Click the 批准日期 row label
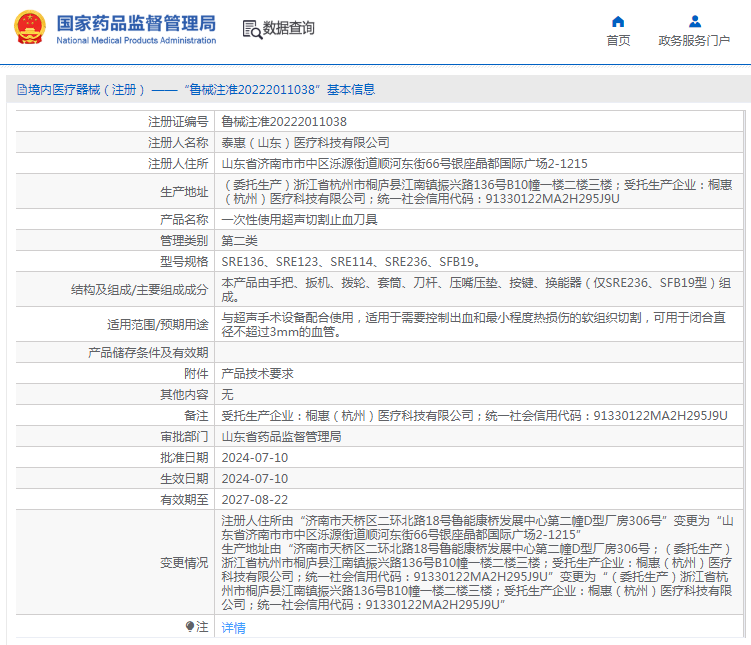The height and width of the screenshot is (645, 751). [184, 458]
